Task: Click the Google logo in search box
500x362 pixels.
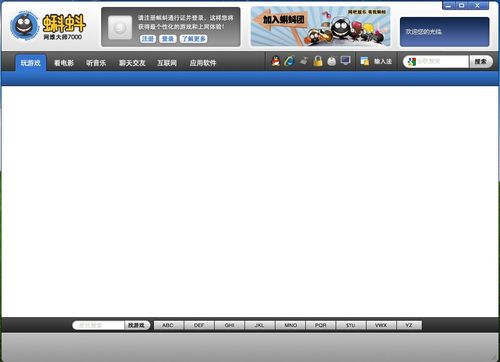Action: (412, 62)
